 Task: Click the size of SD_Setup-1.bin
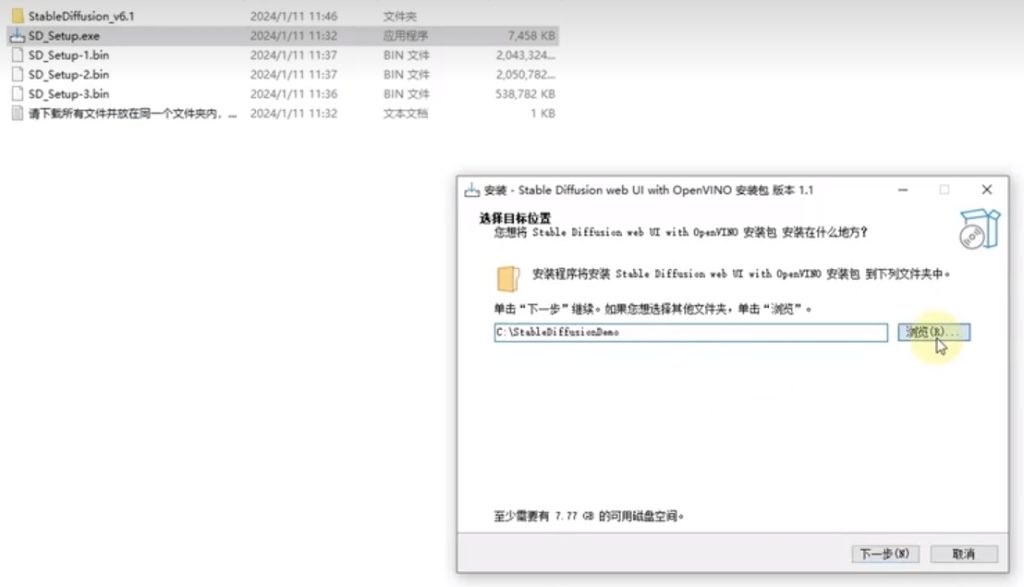point(526,55)
